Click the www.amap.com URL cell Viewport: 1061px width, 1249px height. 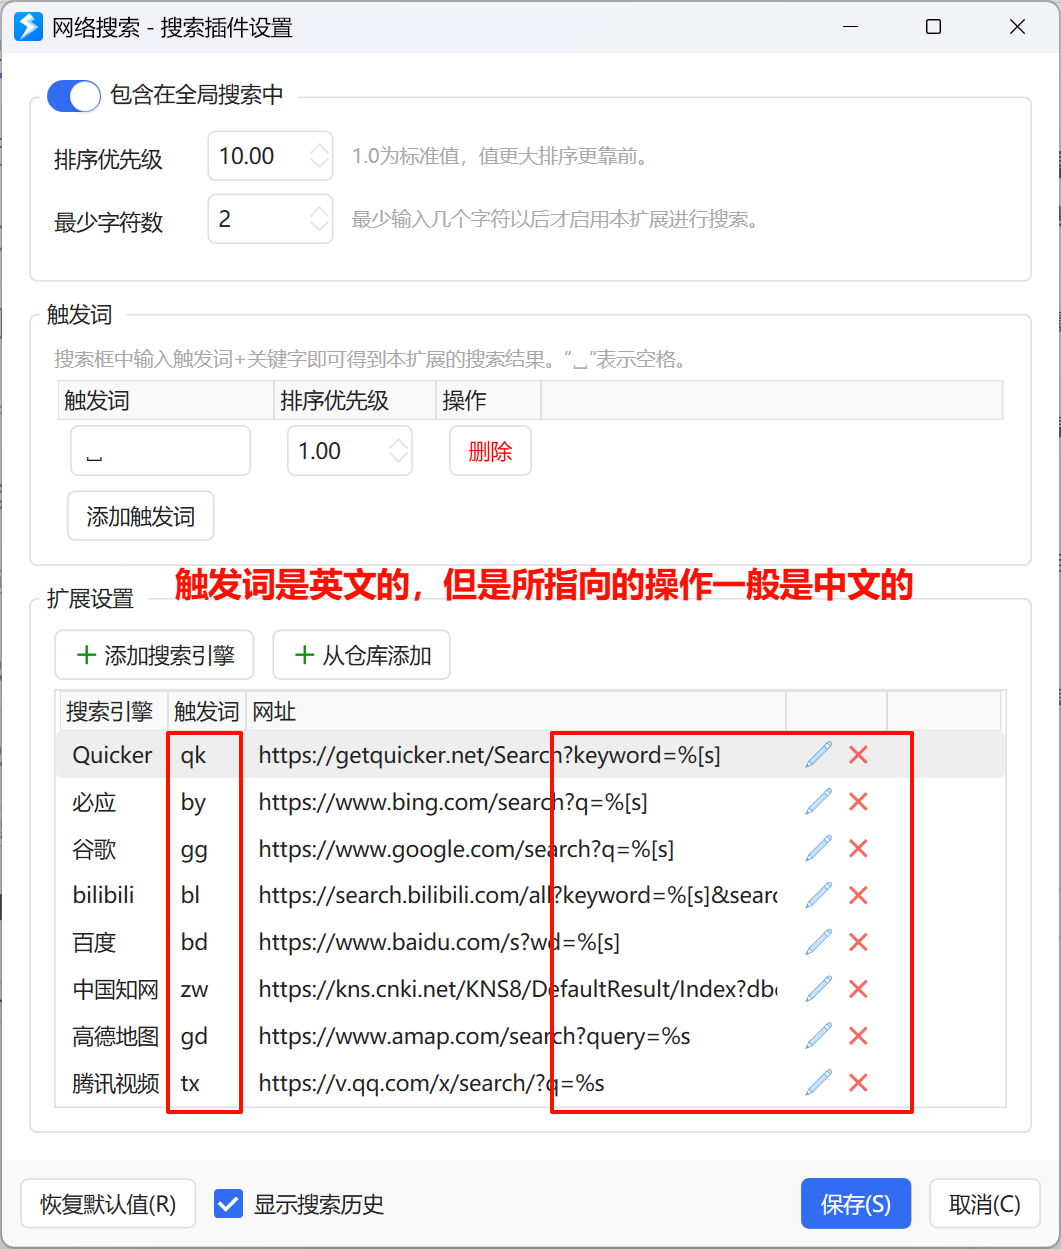[474, 1036]
